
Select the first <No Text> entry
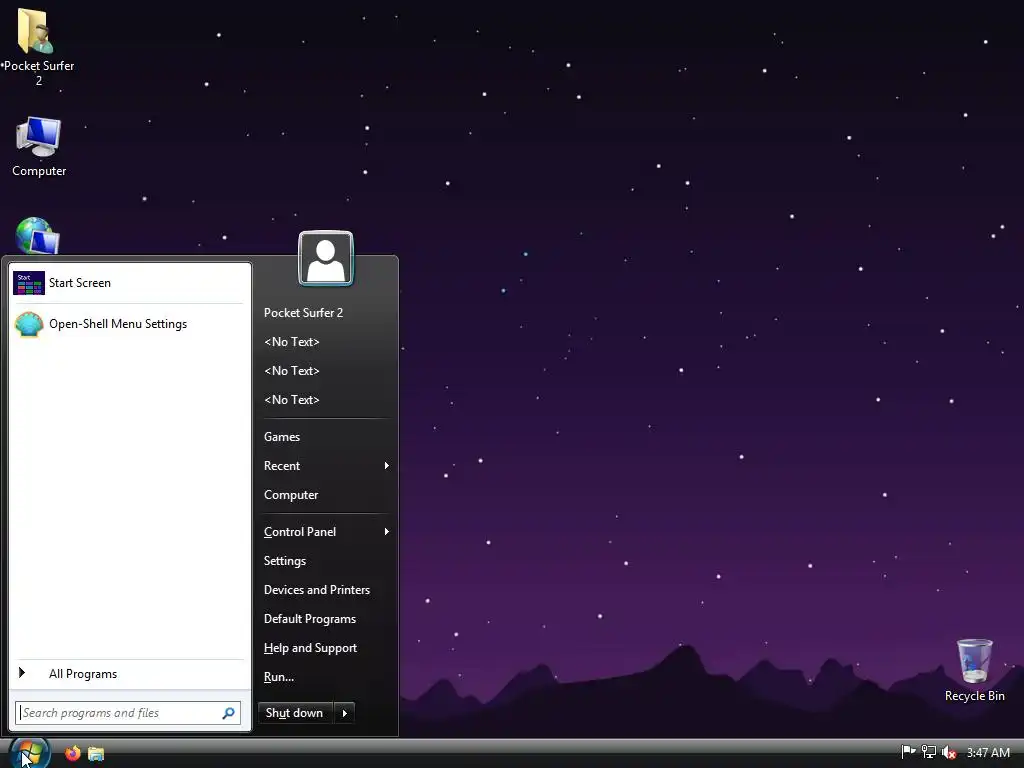[292, 342]
